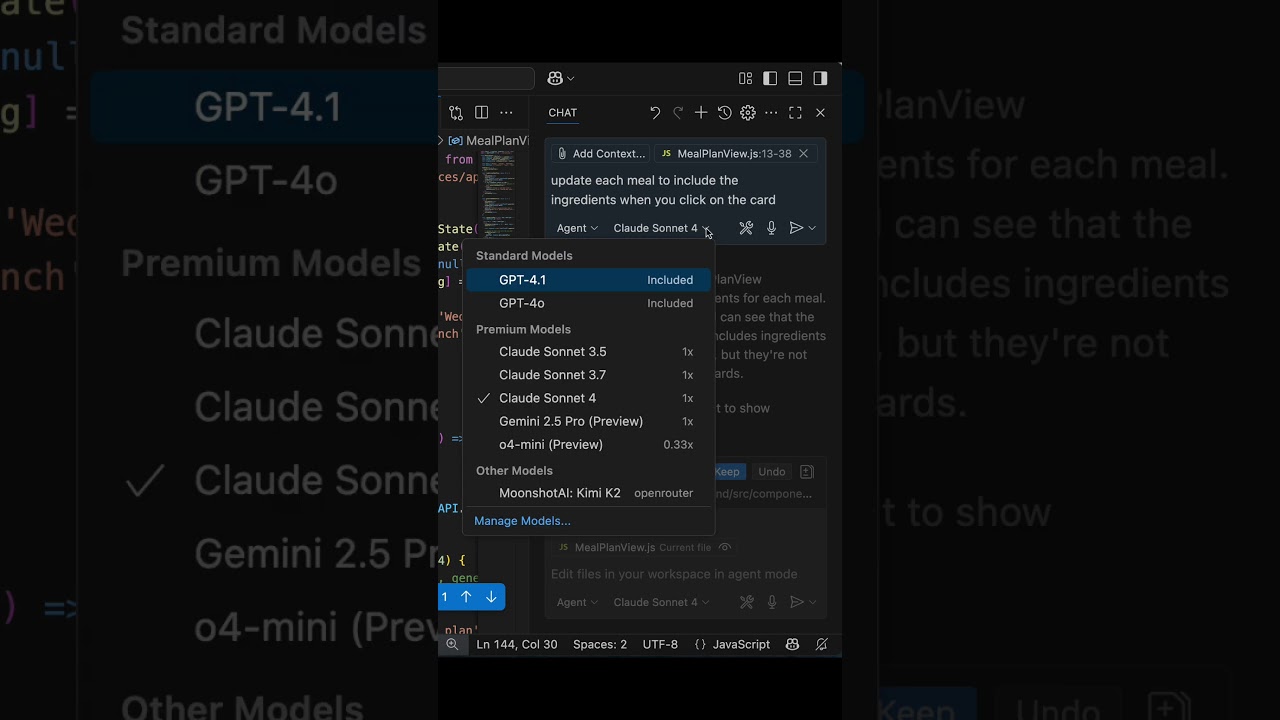Remove the MealPlanView.js:13-38 attachment

[x=803, y=153]
